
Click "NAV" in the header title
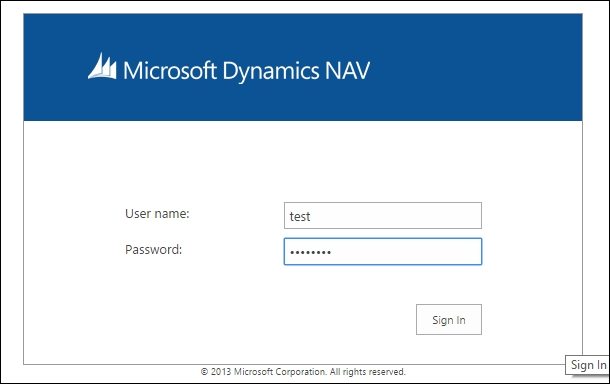(x=347, y=70)
